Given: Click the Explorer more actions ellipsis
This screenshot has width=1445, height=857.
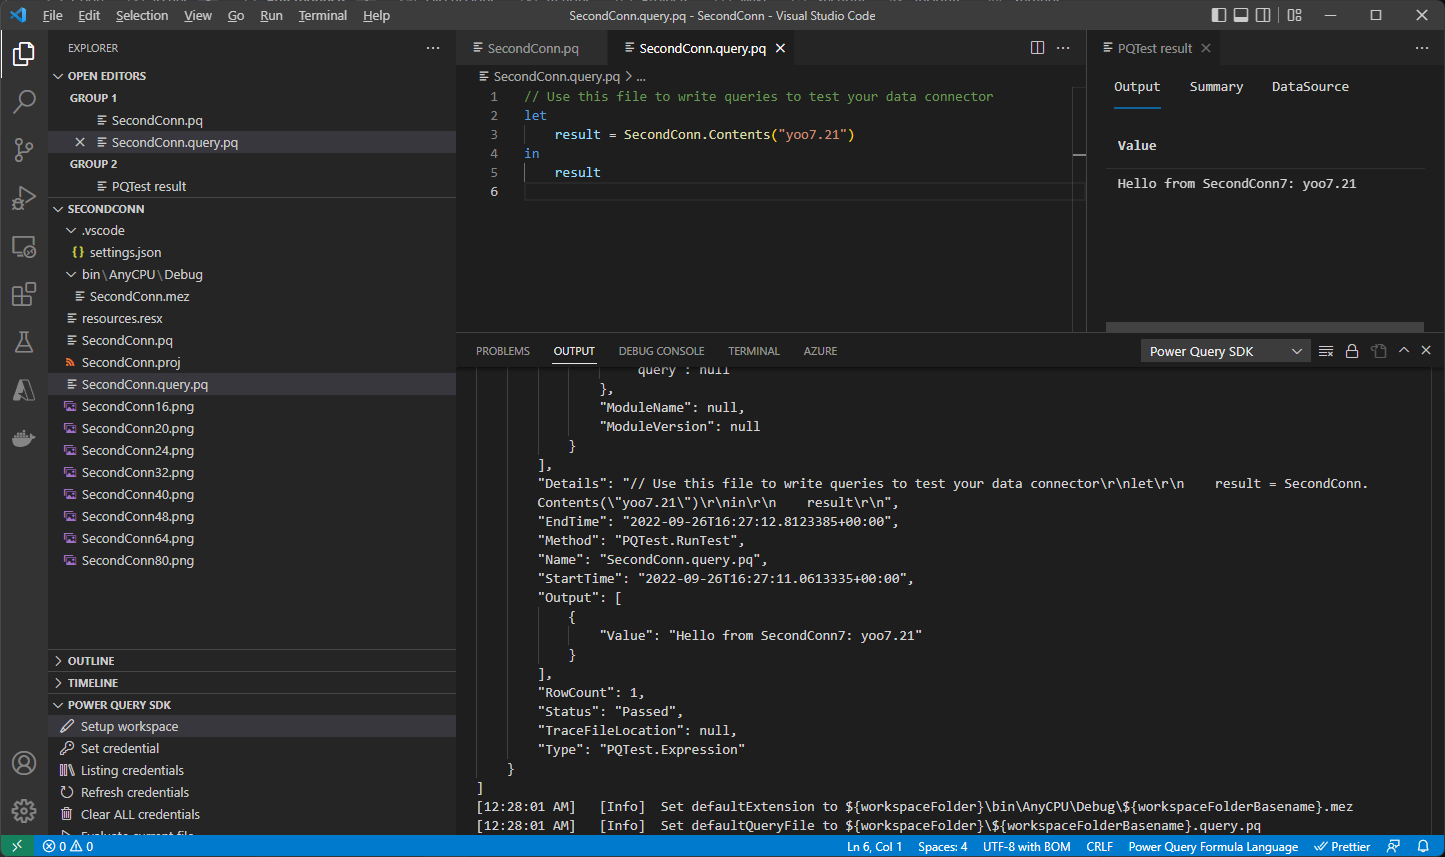Looking at the screenshot, I should (x=433, y=48).
